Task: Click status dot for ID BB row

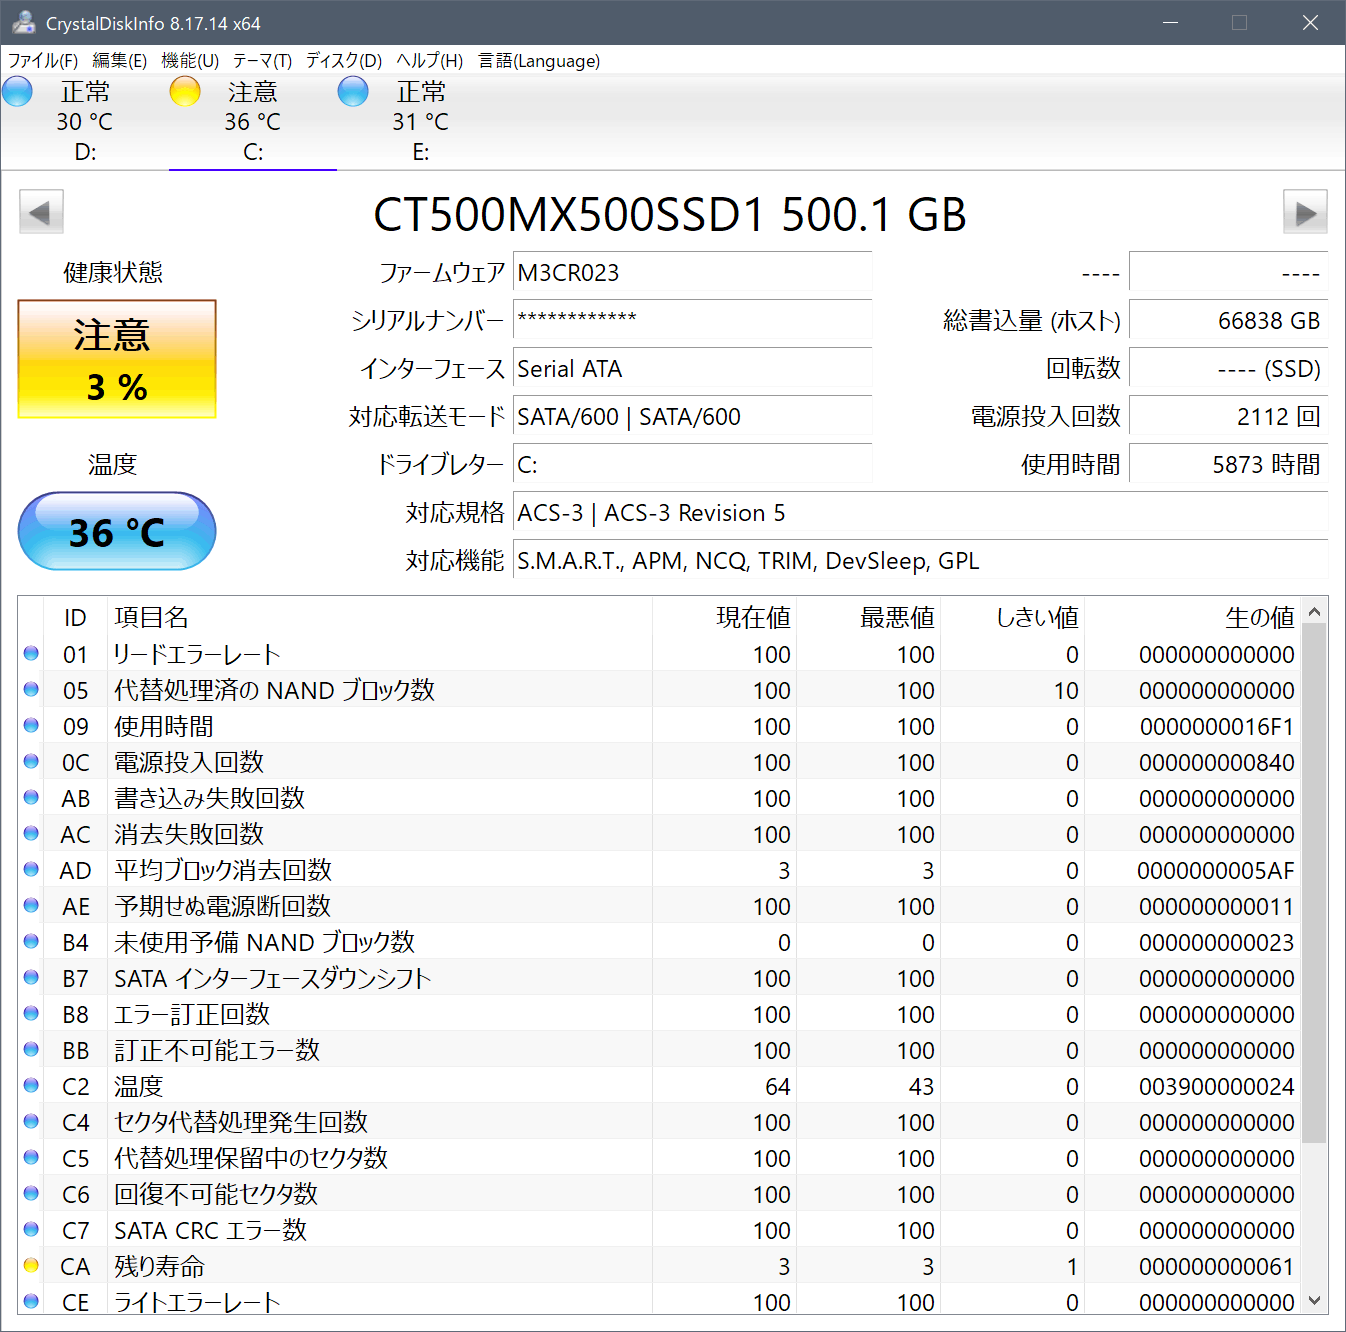Action: [x=31, y=1050]
